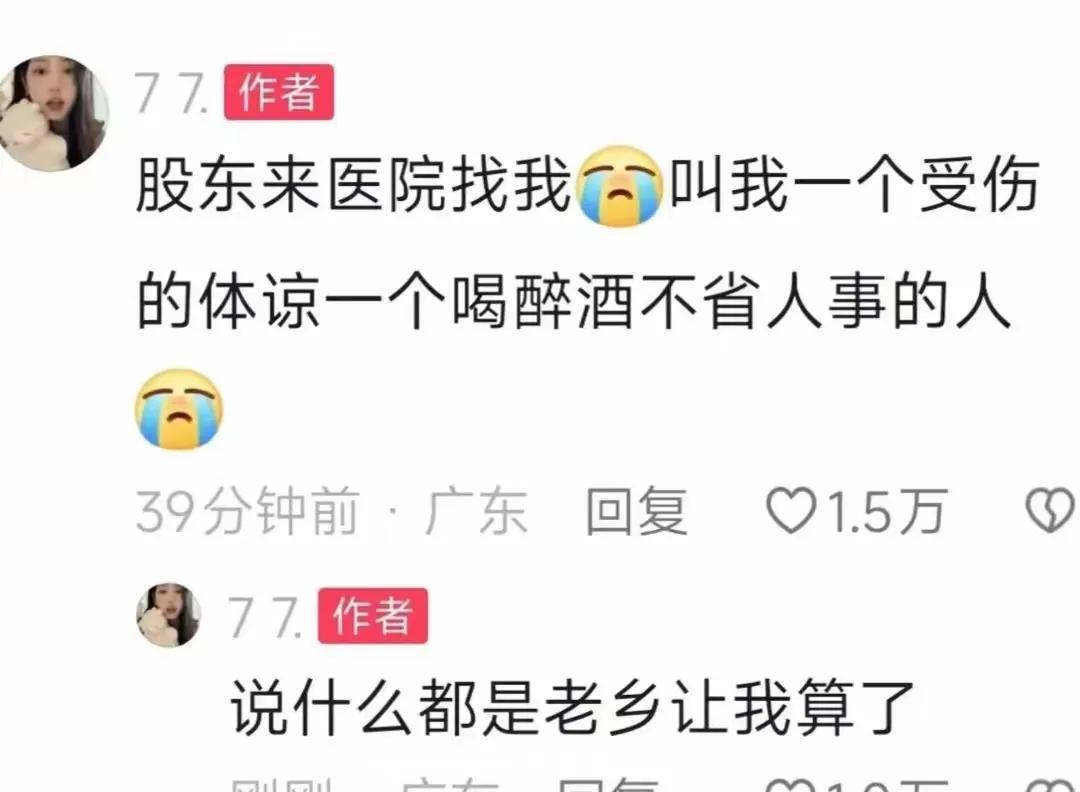This screenshot has width=1080, height=792.
Task: Tap the 39分钟前 timestamp
Action: tap(248, 511)
